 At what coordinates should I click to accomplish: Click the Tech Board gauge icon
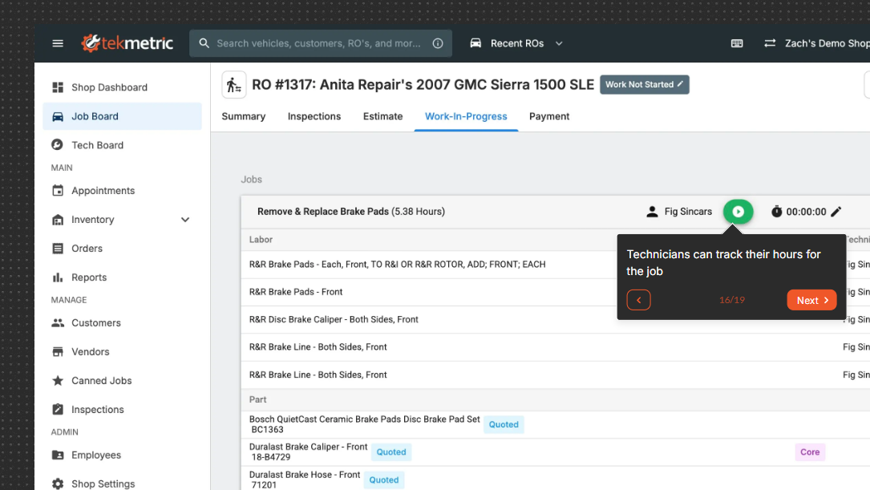click(x=57, y=145)
